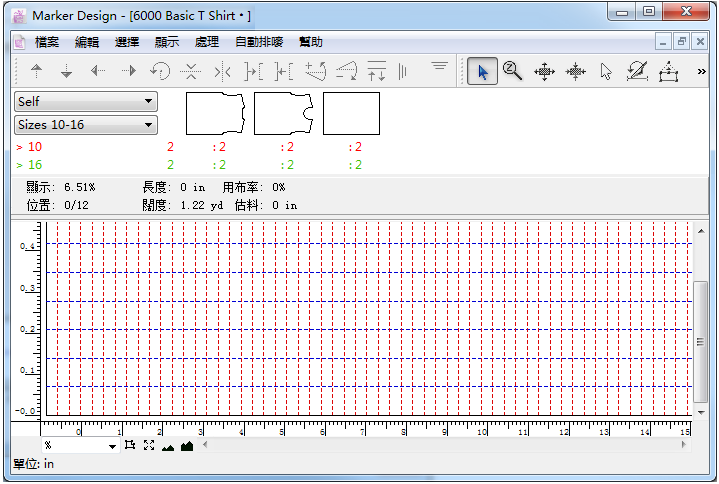
Task: Click the move piece down arrow
Action: pyautogui.click(x=66, y=71)
